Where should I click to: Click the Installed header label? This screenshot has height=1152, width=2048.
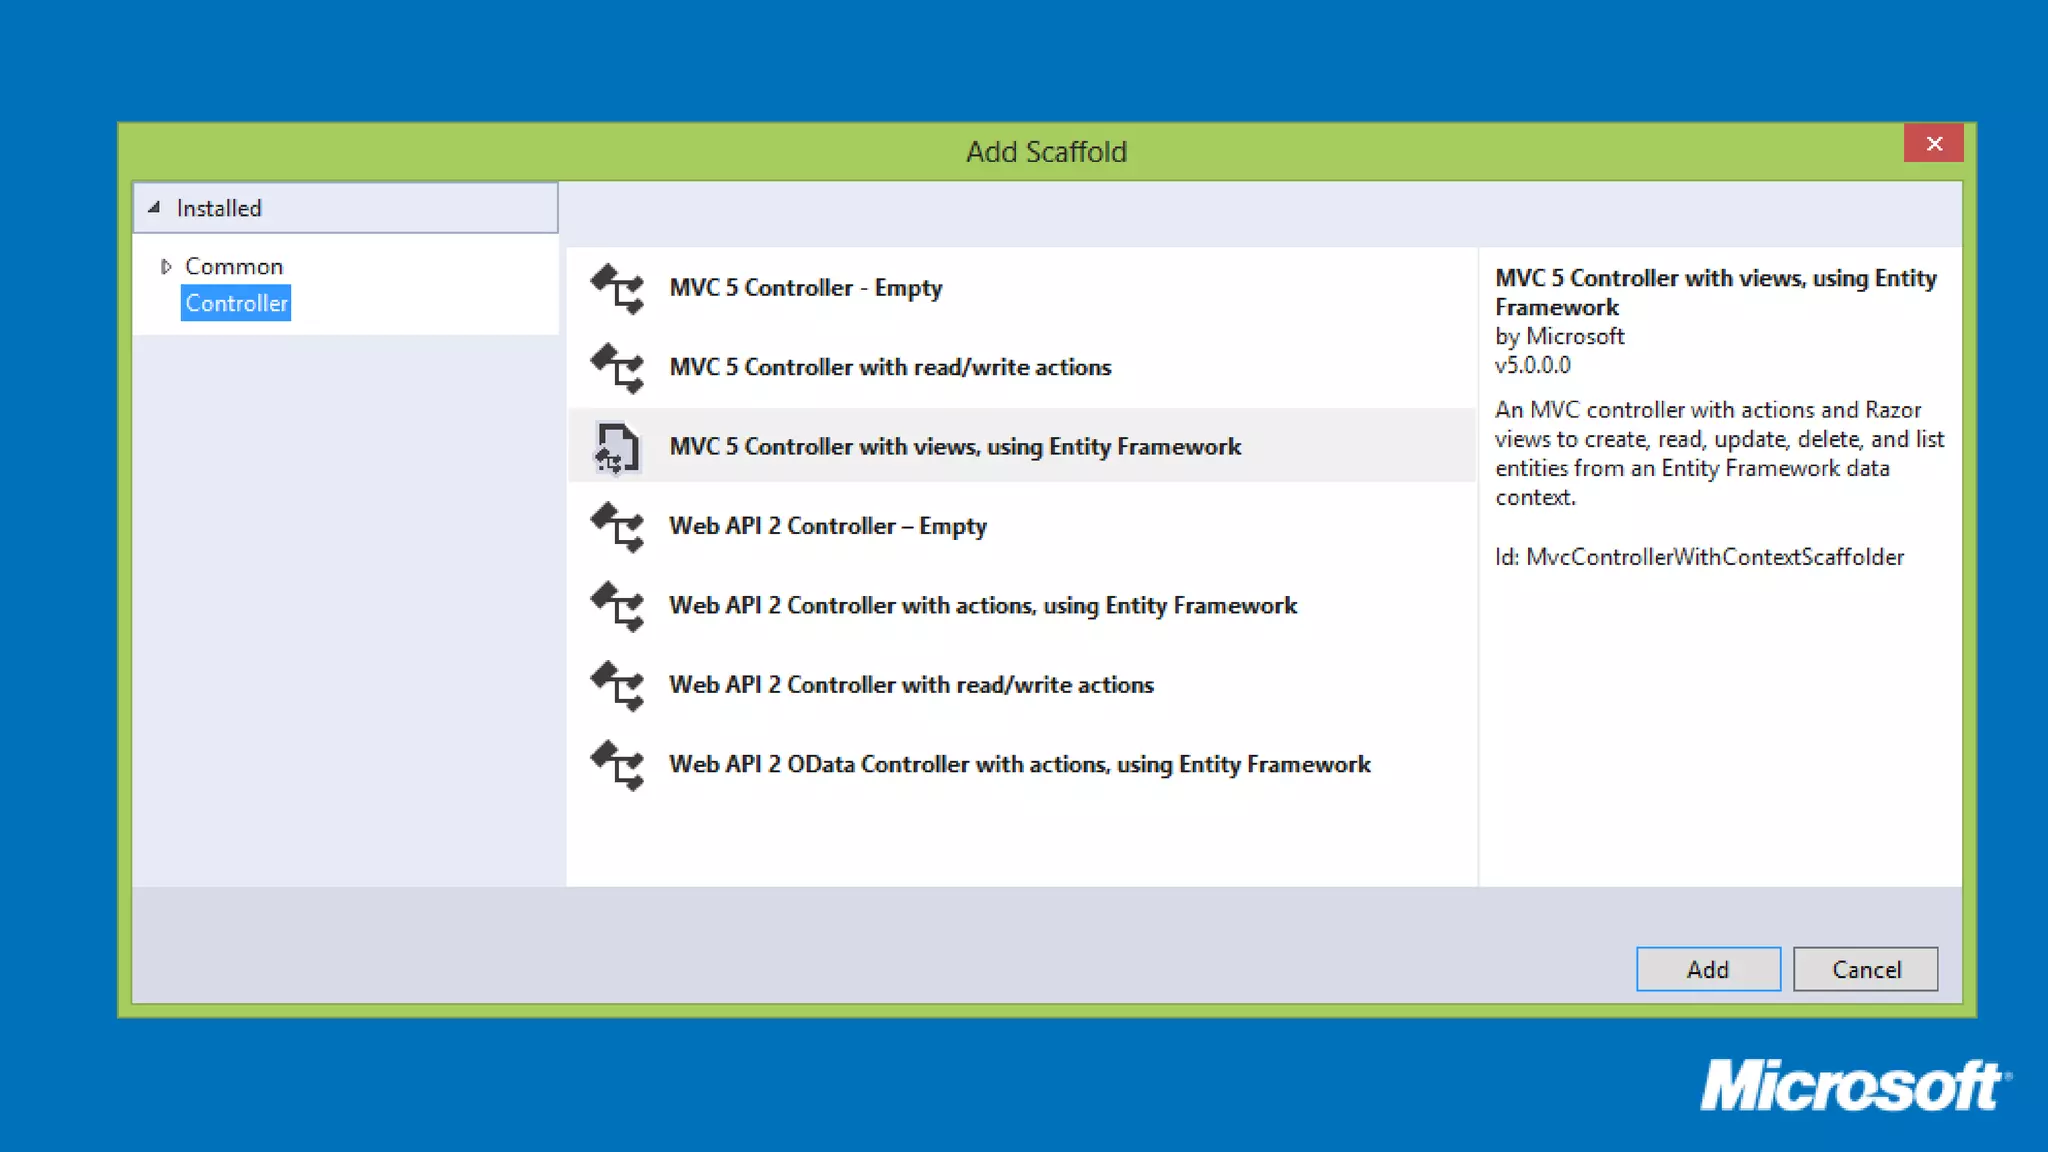[219, 208]
